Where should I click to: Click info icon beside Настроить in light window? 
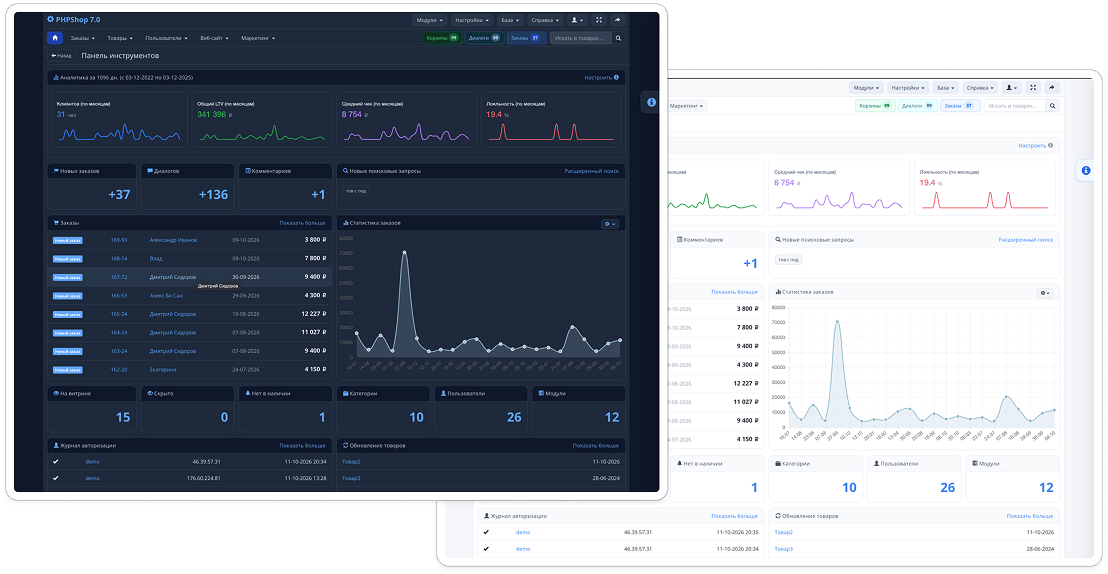tap(1051, 146)
